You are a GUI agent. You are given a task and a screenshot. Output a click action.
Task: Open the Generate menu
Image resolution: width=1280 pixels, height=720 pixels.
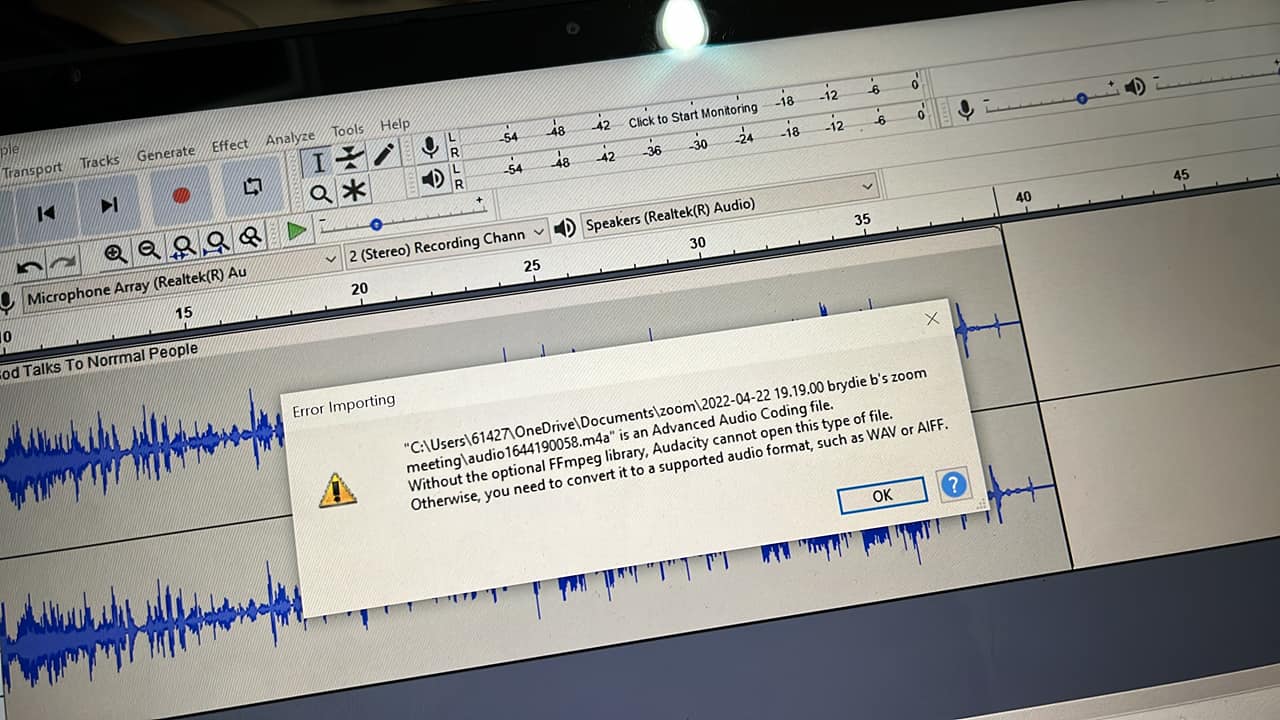166,153
